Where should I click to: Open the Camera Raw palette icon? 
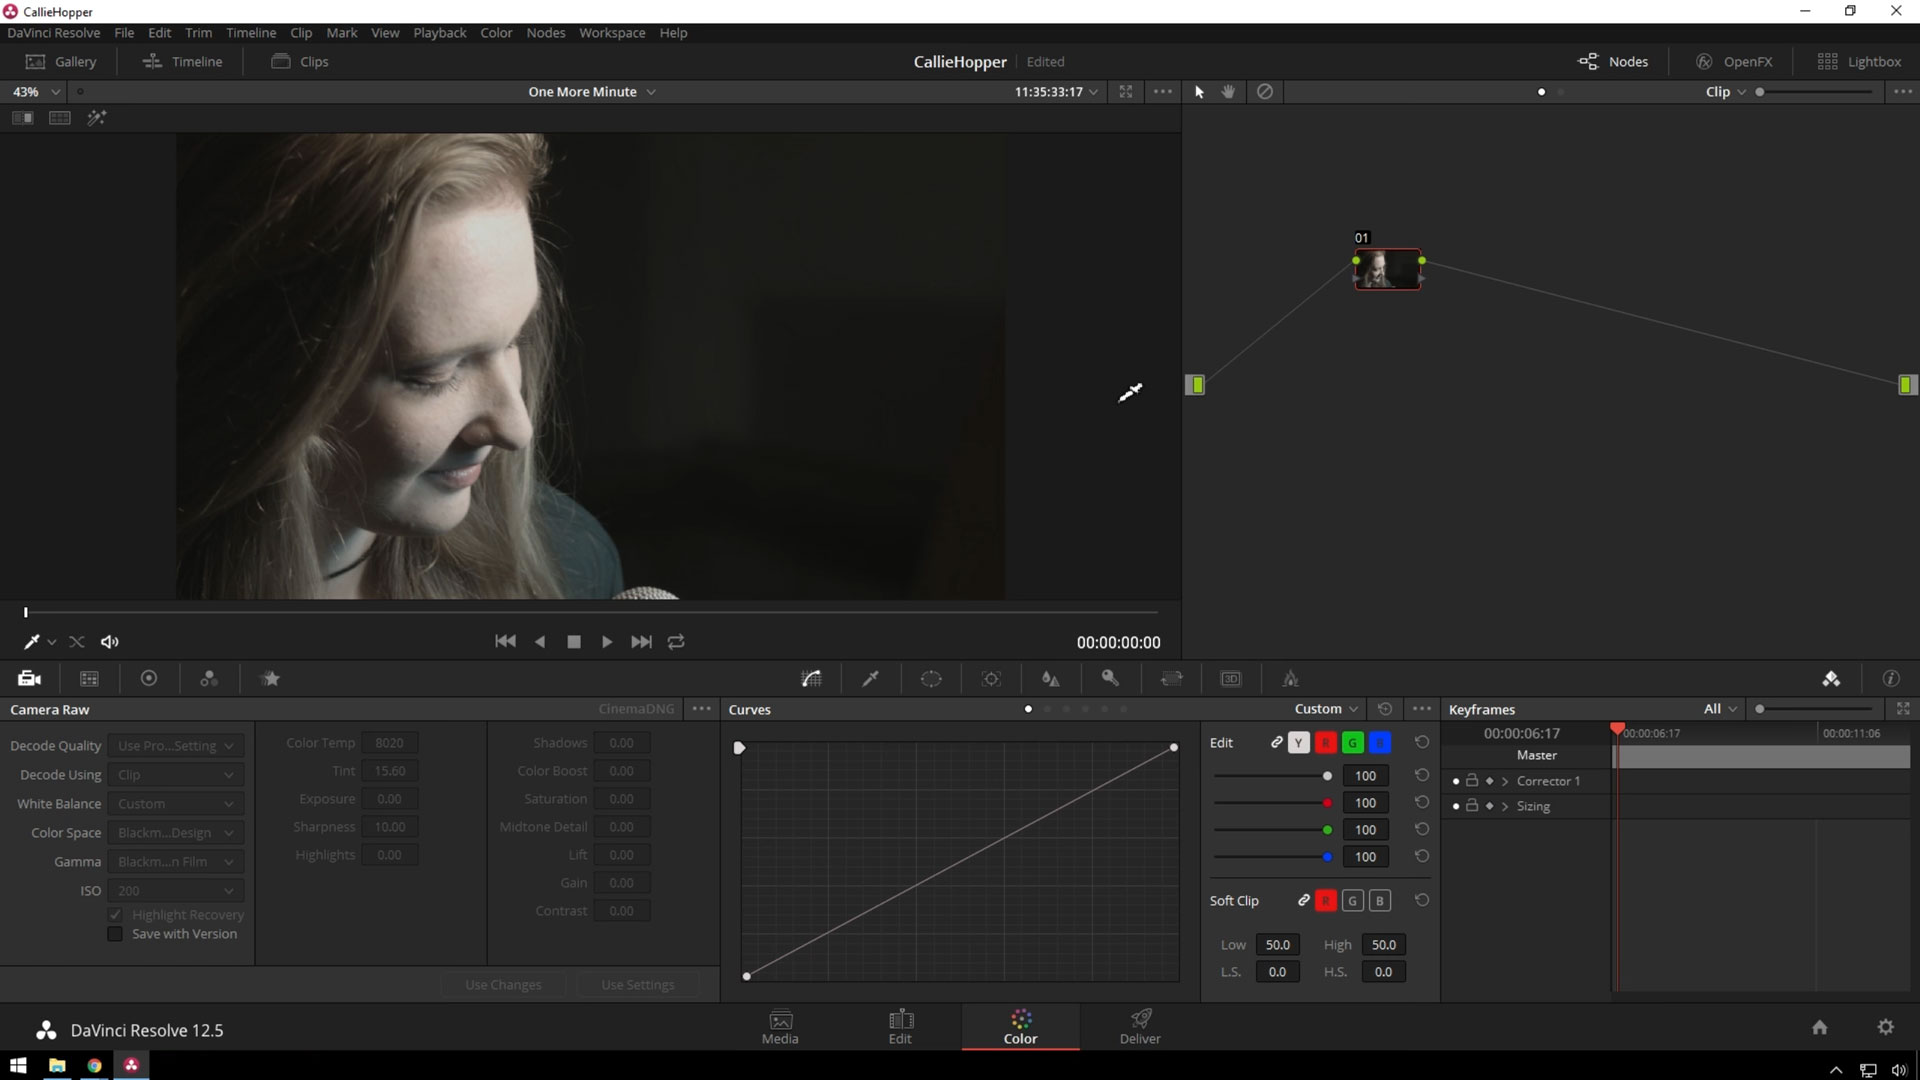tap(29, 679)
